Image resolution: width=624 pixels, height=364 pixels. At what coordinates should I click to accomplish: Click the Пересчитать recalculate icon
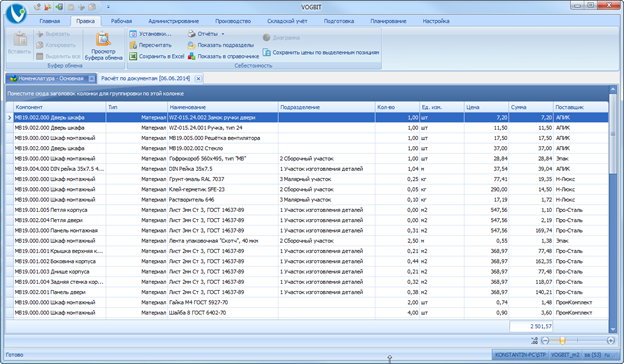pos(133,45)
